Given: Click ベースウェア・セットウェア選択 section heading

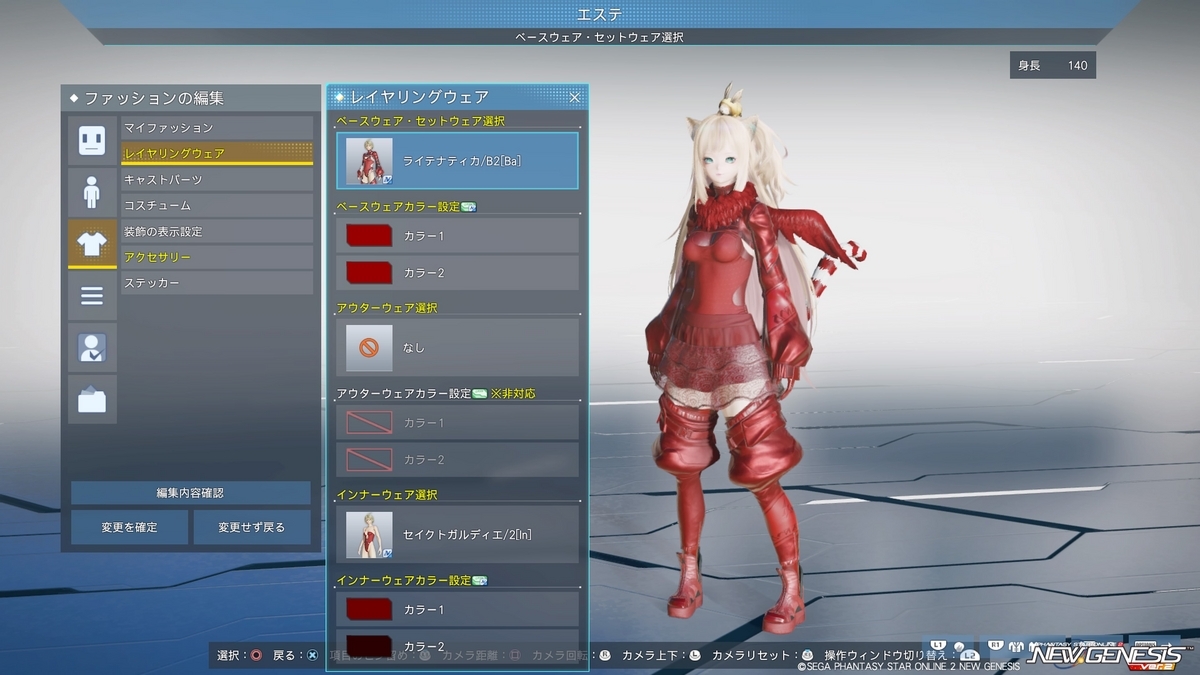Looking at the screenshot, I should coord(420,121).
